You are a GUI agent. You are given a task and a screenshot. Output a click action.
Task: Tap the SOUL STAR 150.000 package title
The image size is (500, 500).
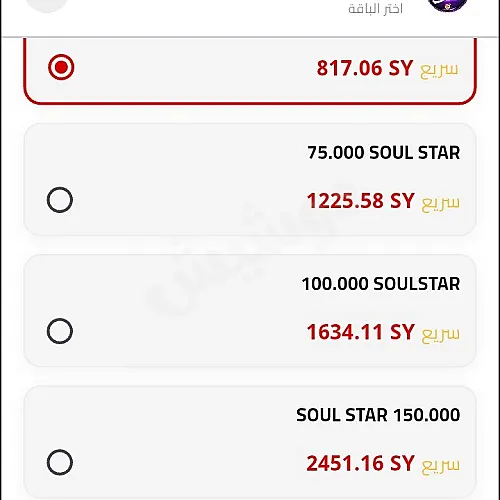(378, 415)
